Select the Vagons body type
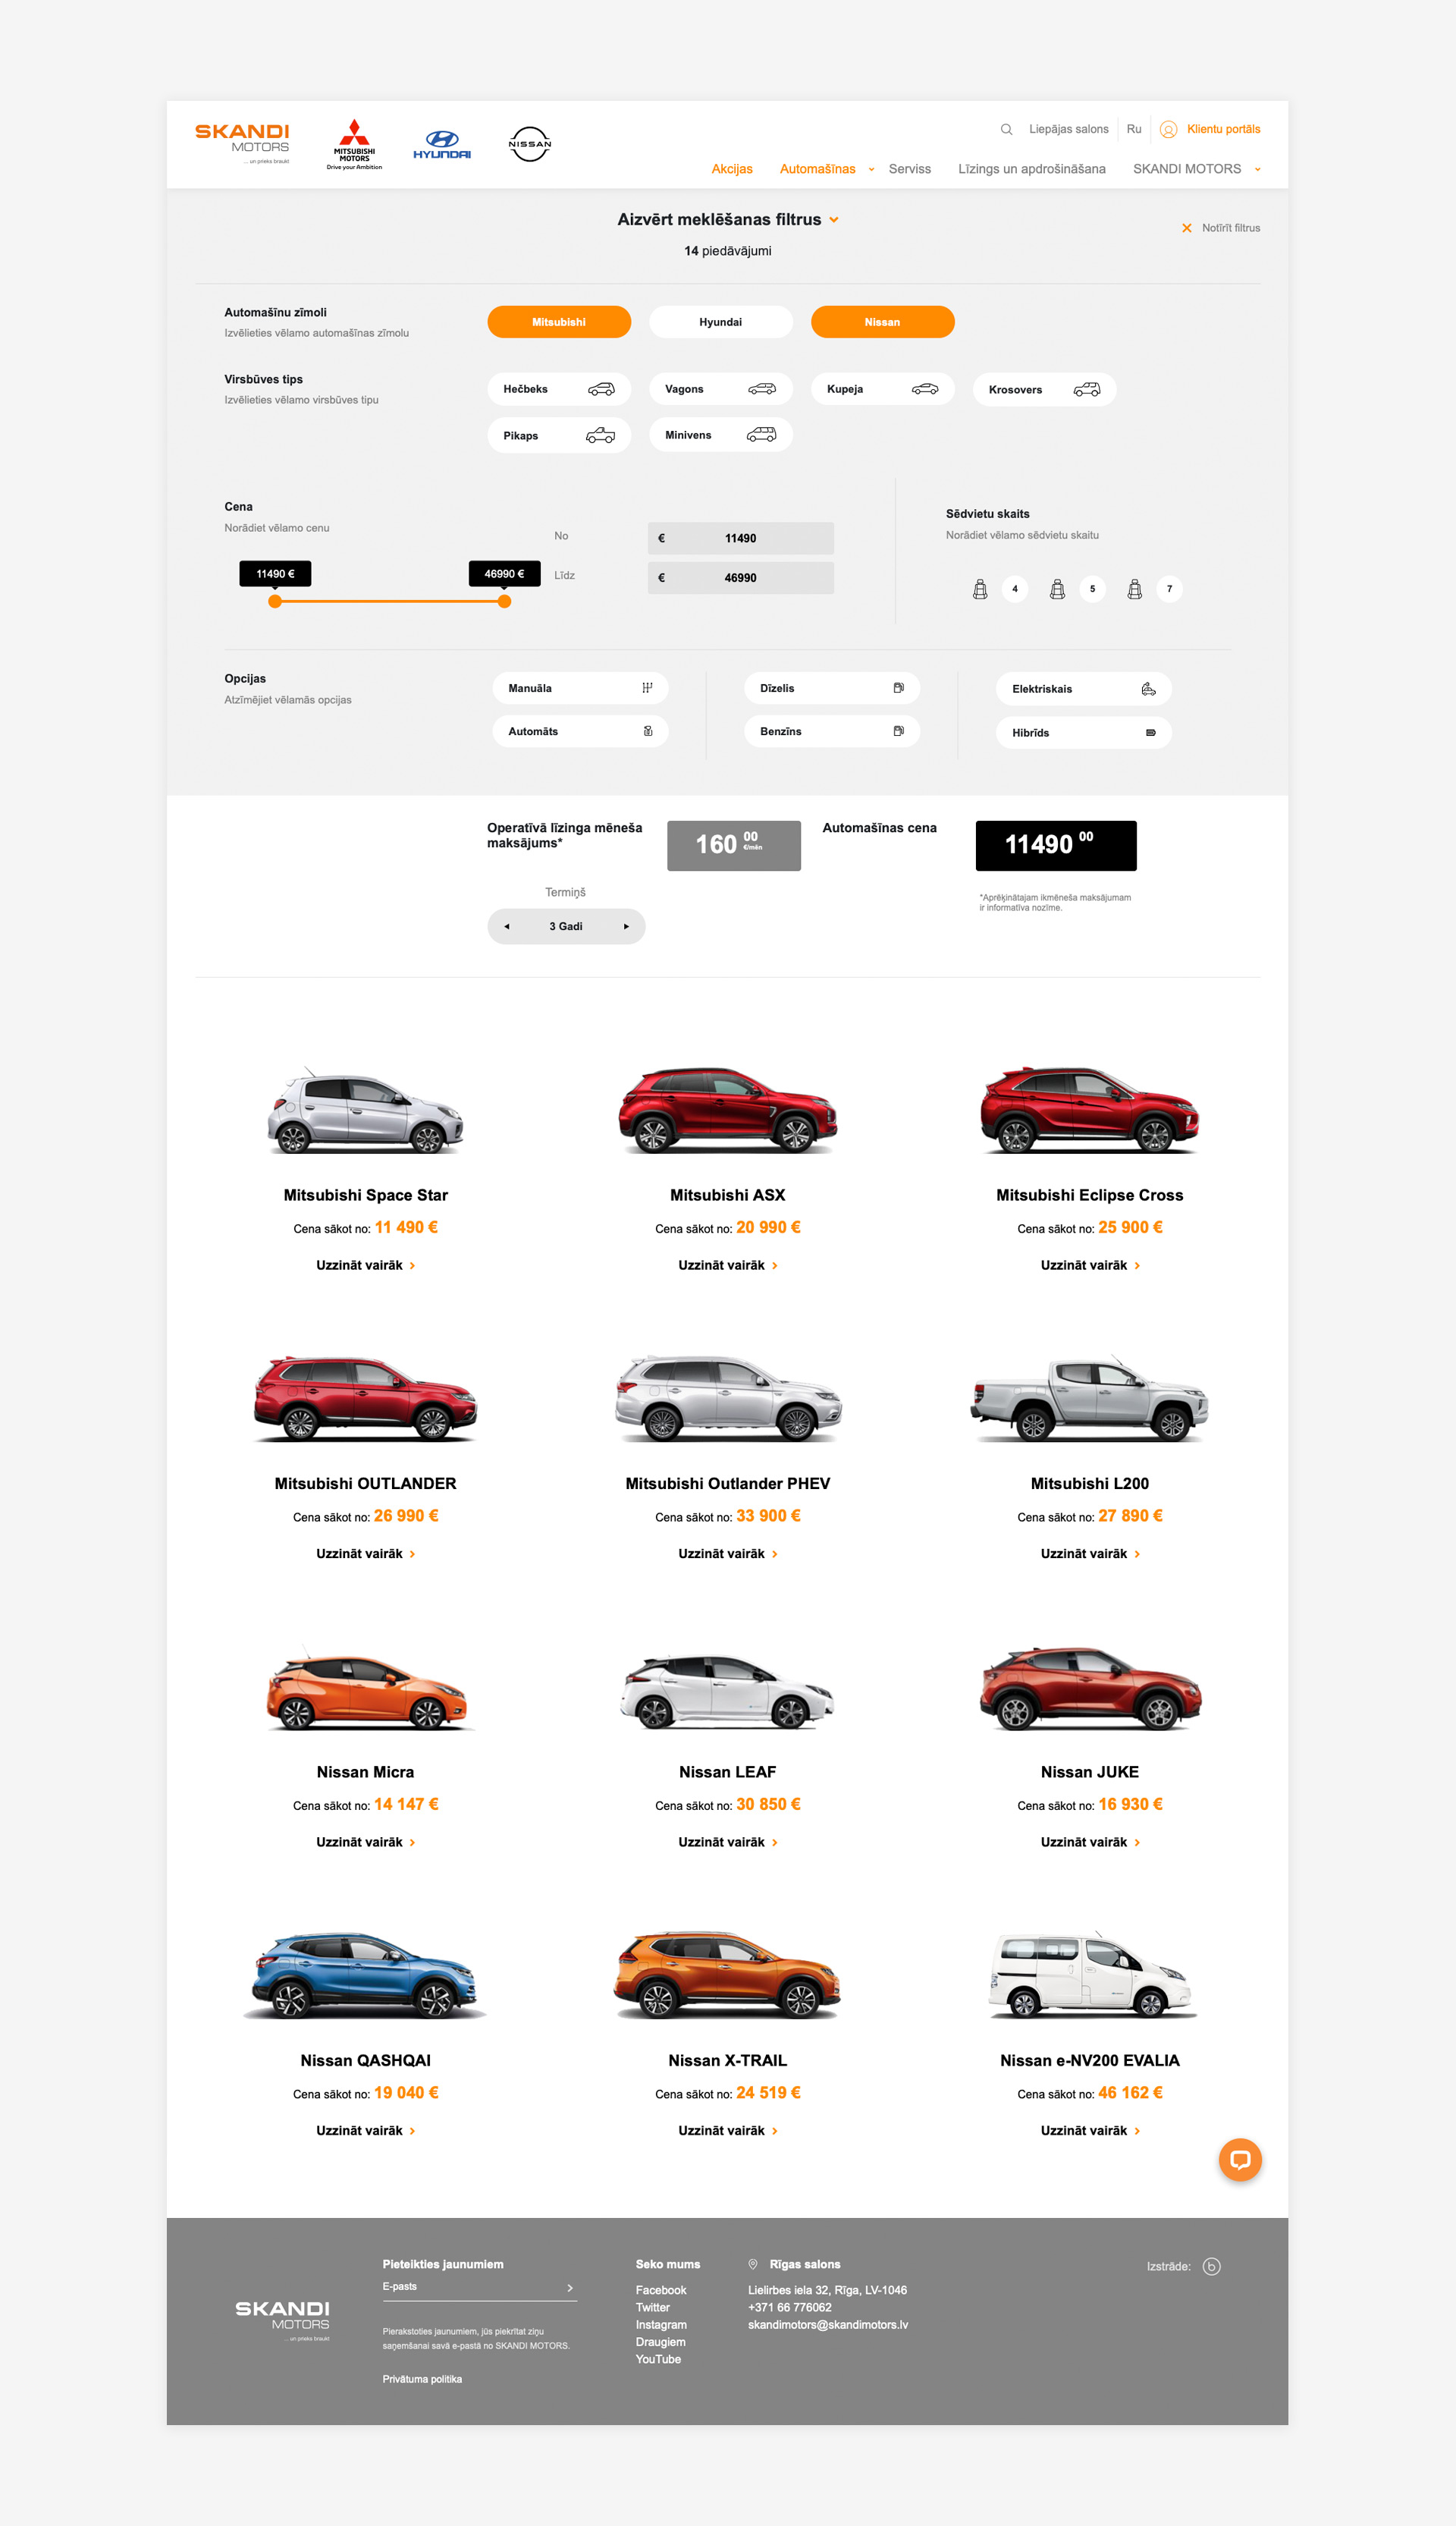1456x2526 pixels. pos(721,389)
